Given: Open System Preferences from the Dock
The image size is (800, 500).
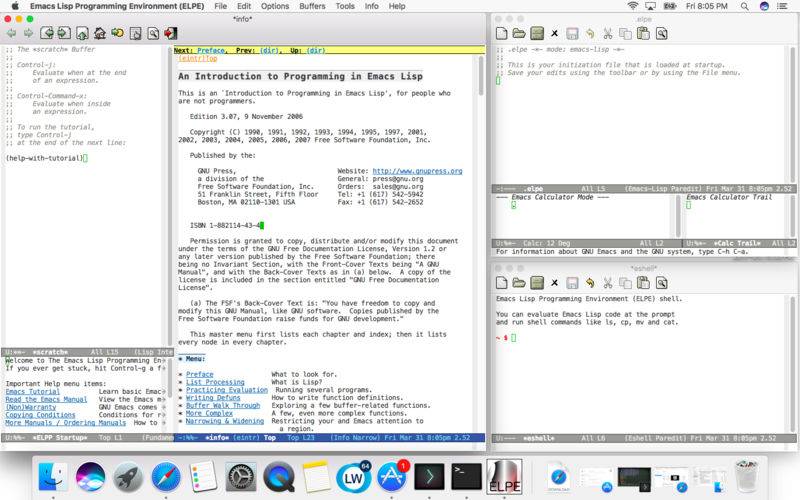Looking at the screenshot, I should click(240, 478).
